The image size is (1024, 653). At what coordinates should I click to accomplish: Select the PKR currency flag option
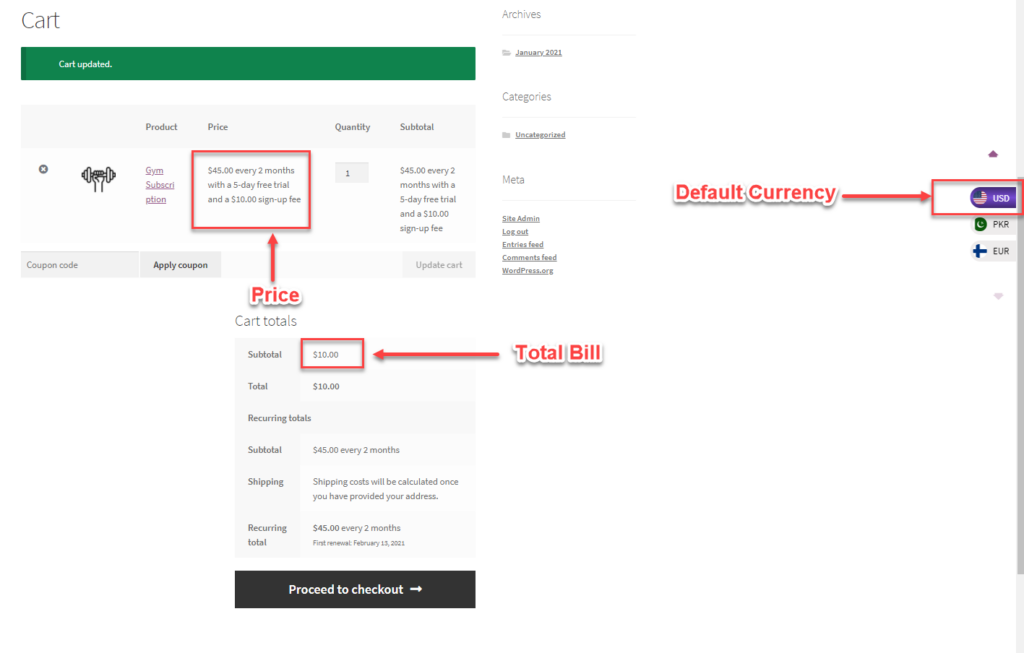pos(993,224)
